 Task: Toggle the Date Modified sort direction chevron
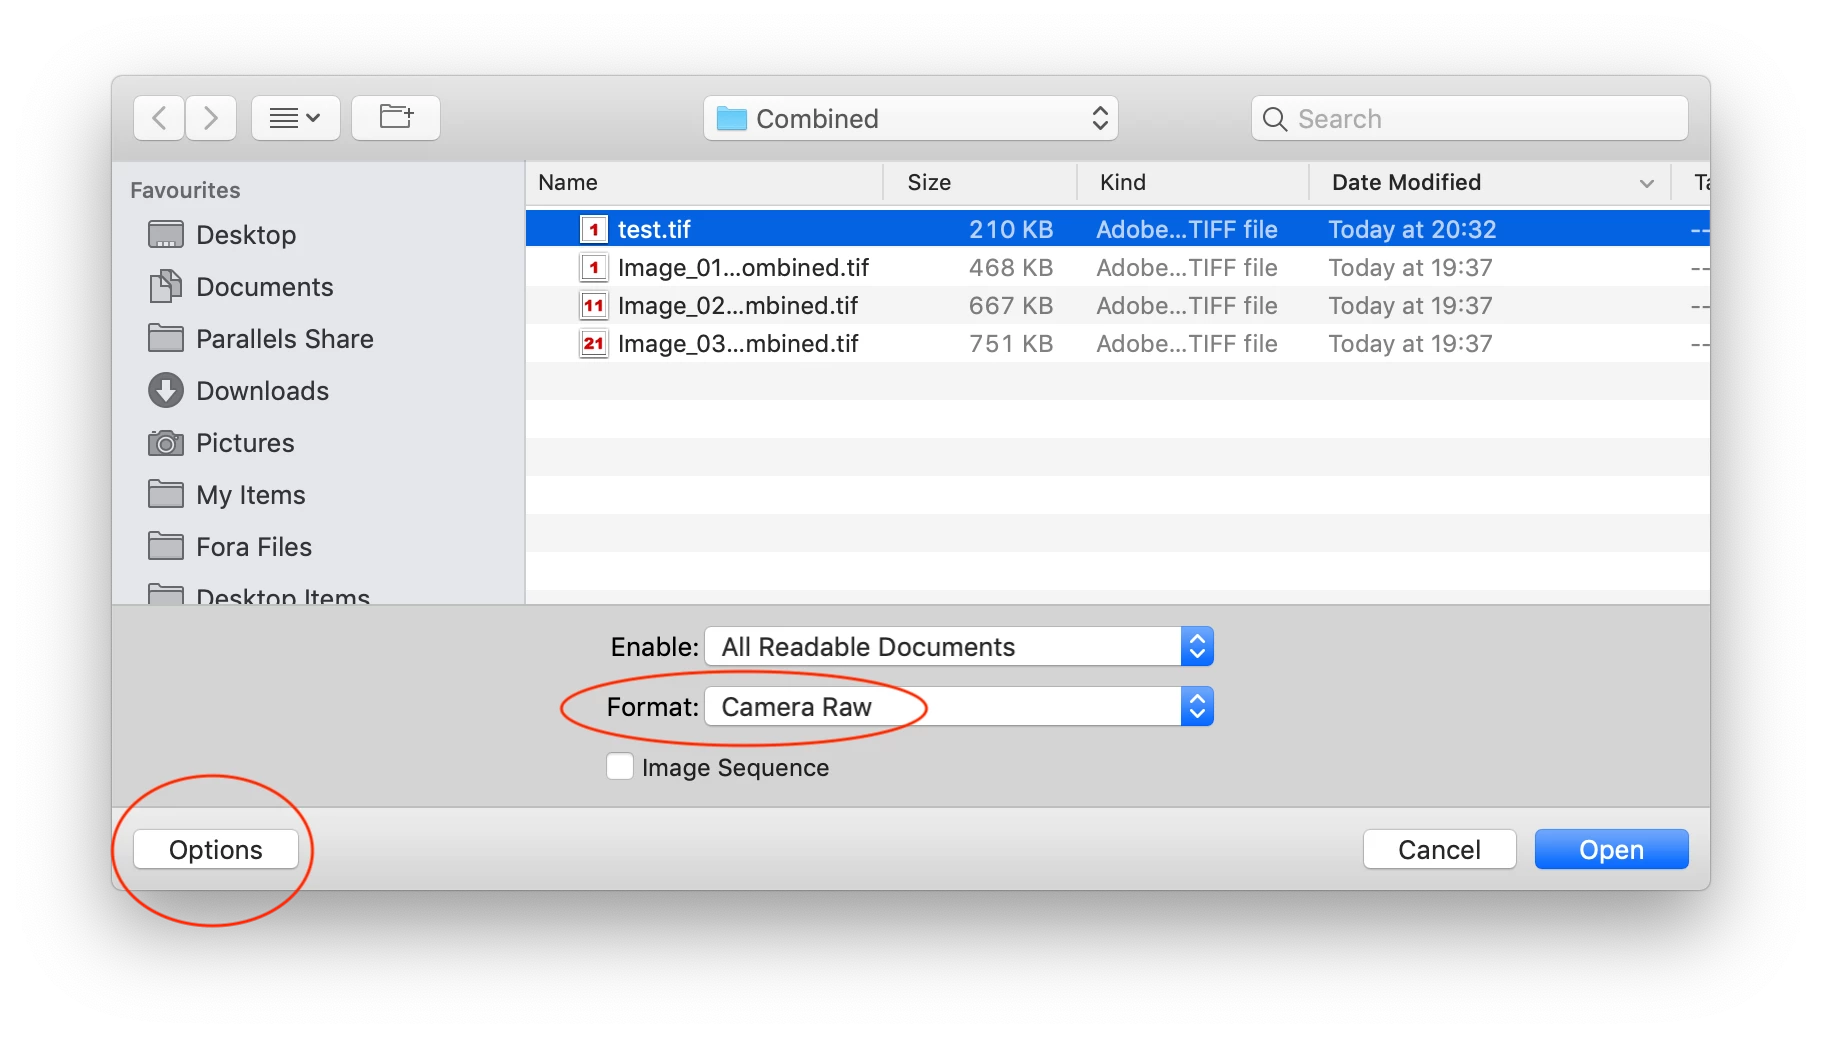(x=1647, y=184)
